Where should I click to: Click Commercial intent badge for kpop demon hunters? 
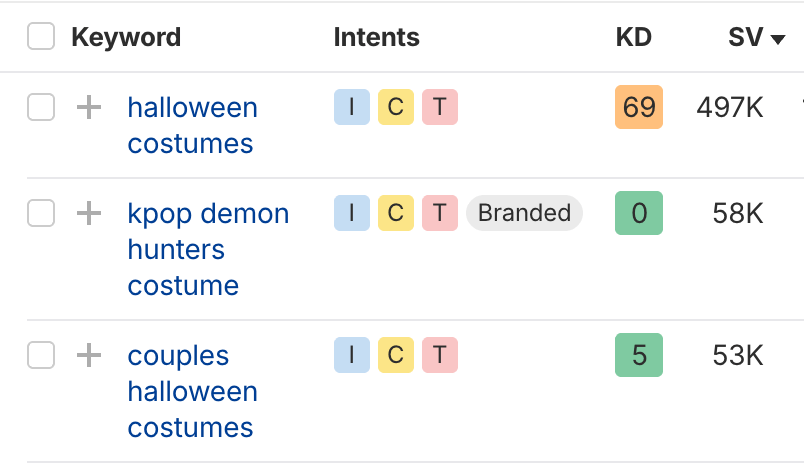pos(395,213)
